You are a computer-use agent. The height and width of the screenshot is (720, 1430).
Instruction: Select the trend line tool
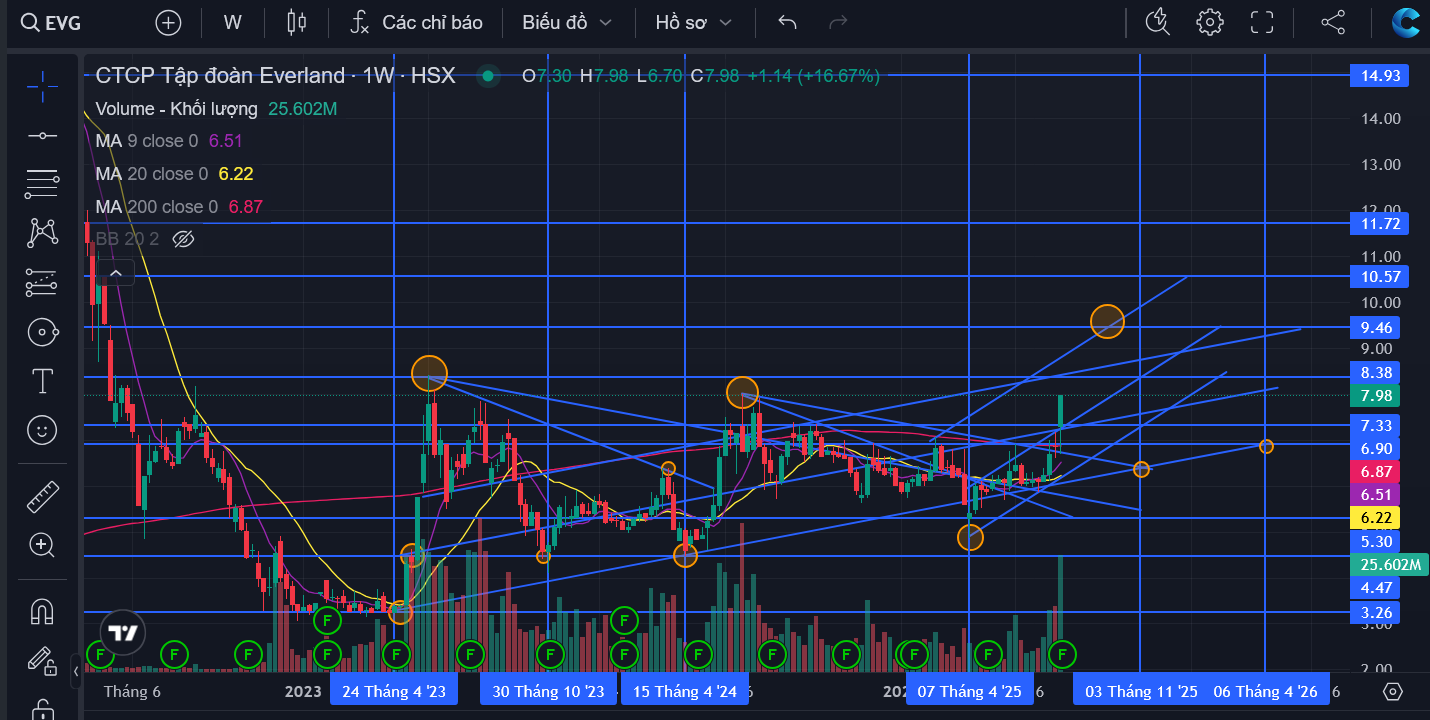(42, 135)
